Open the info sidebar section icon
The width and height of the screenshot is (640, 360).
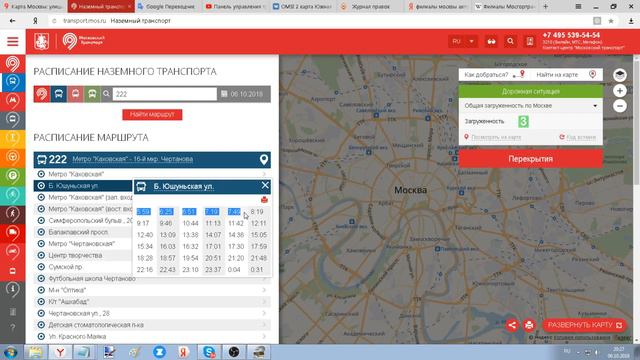[x=13, y=289]
